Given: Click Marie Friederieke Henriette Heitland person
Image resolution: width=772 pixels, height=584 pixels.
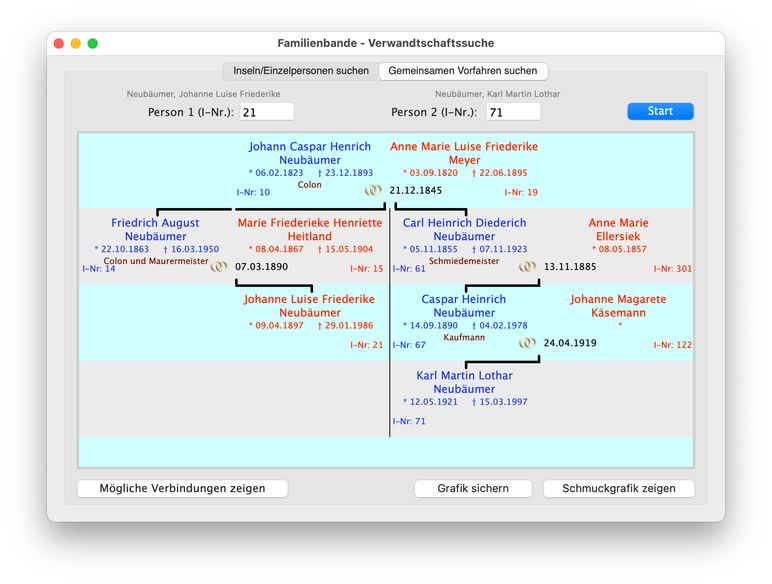Looking at the screenshot, I should point(309,230).
